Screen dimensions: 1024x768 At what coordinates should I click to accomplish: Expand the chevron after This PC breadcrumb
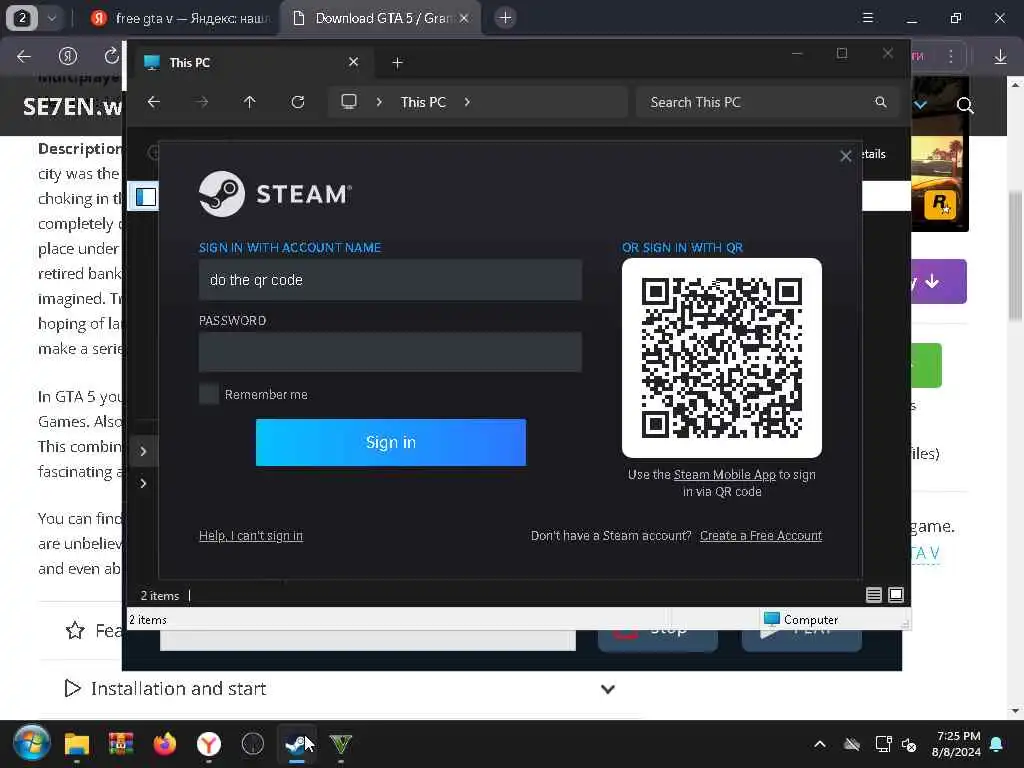[467, 102]
